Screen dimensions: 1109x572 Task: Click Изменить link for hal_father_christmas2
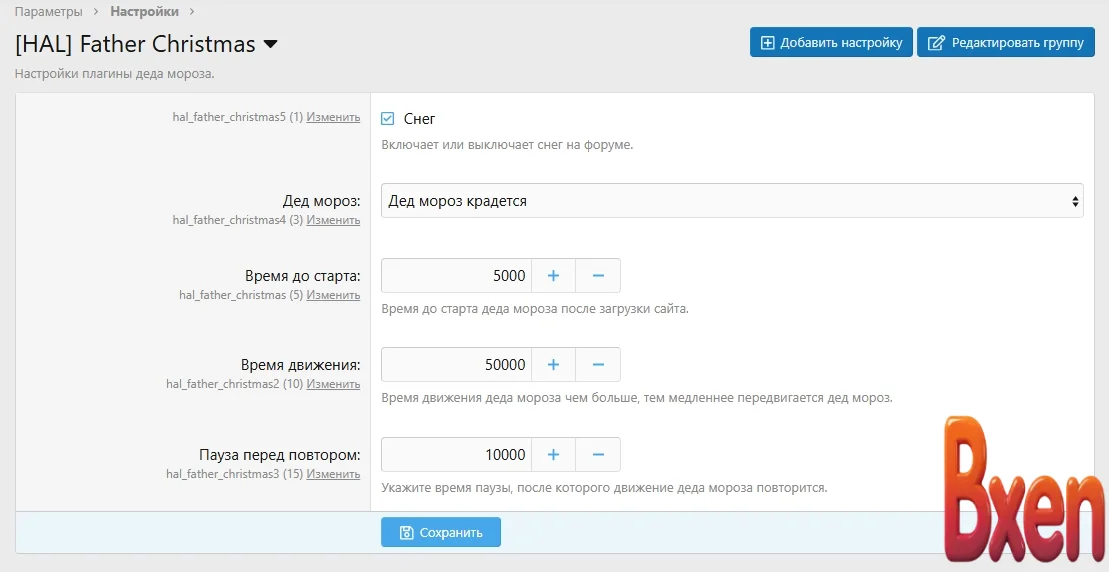(x=333, y=384)
